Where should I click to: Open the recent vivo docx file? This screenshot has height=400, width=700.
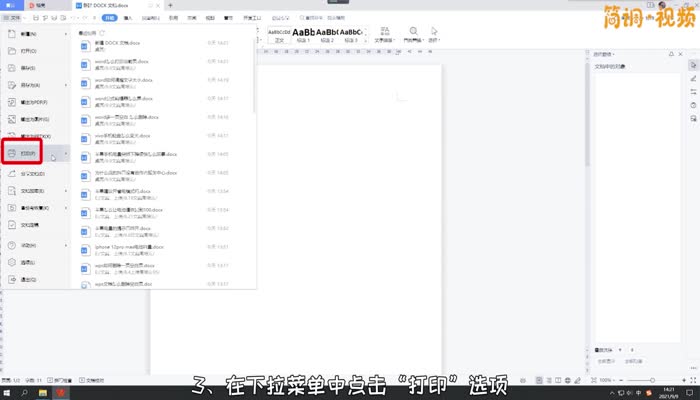pyautogui.click(x=161, y=138)
